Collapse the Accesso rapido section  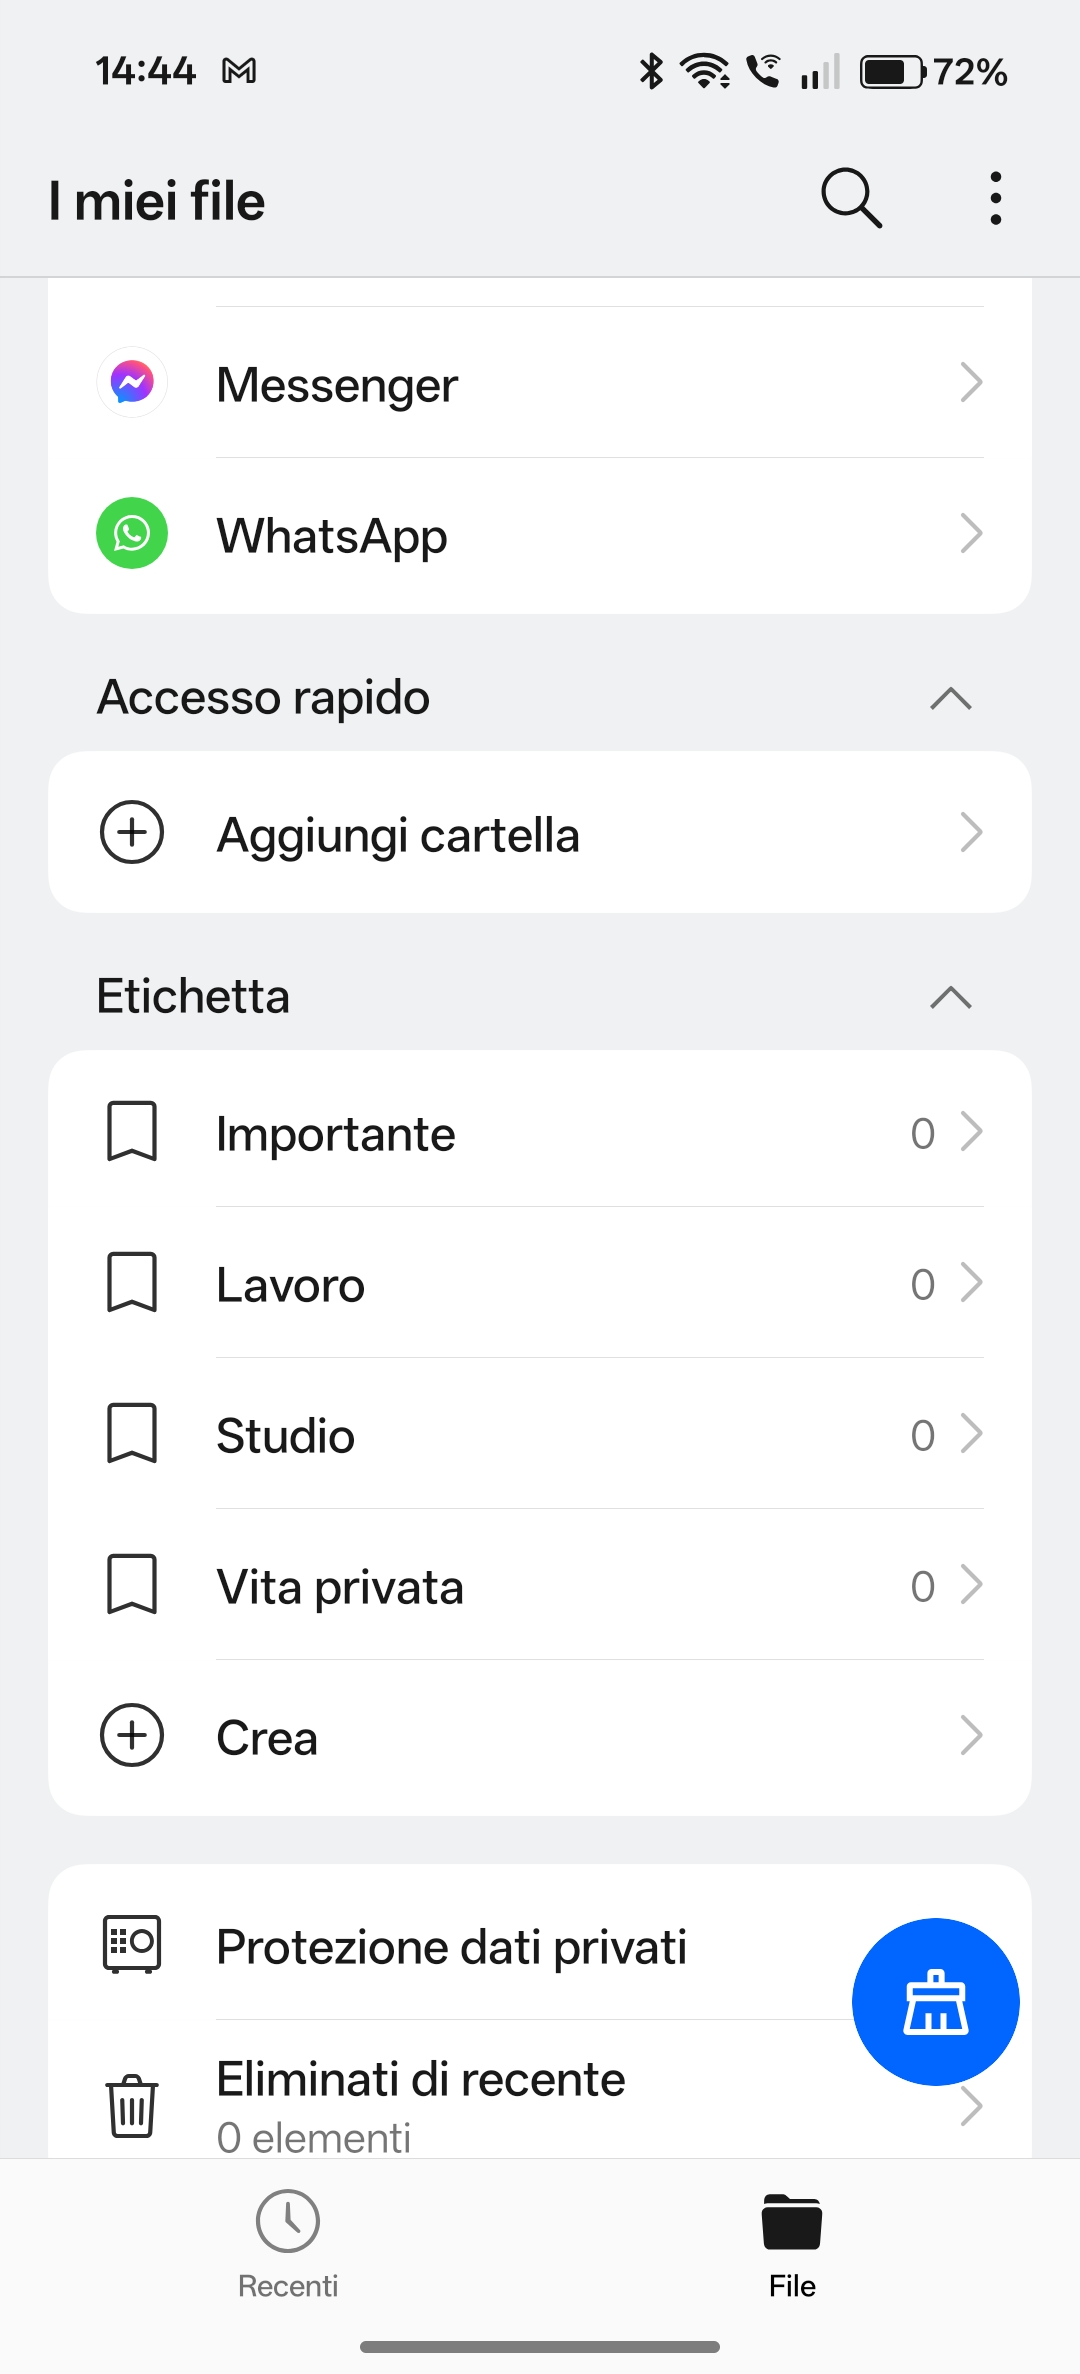click(x=950, y=698)
